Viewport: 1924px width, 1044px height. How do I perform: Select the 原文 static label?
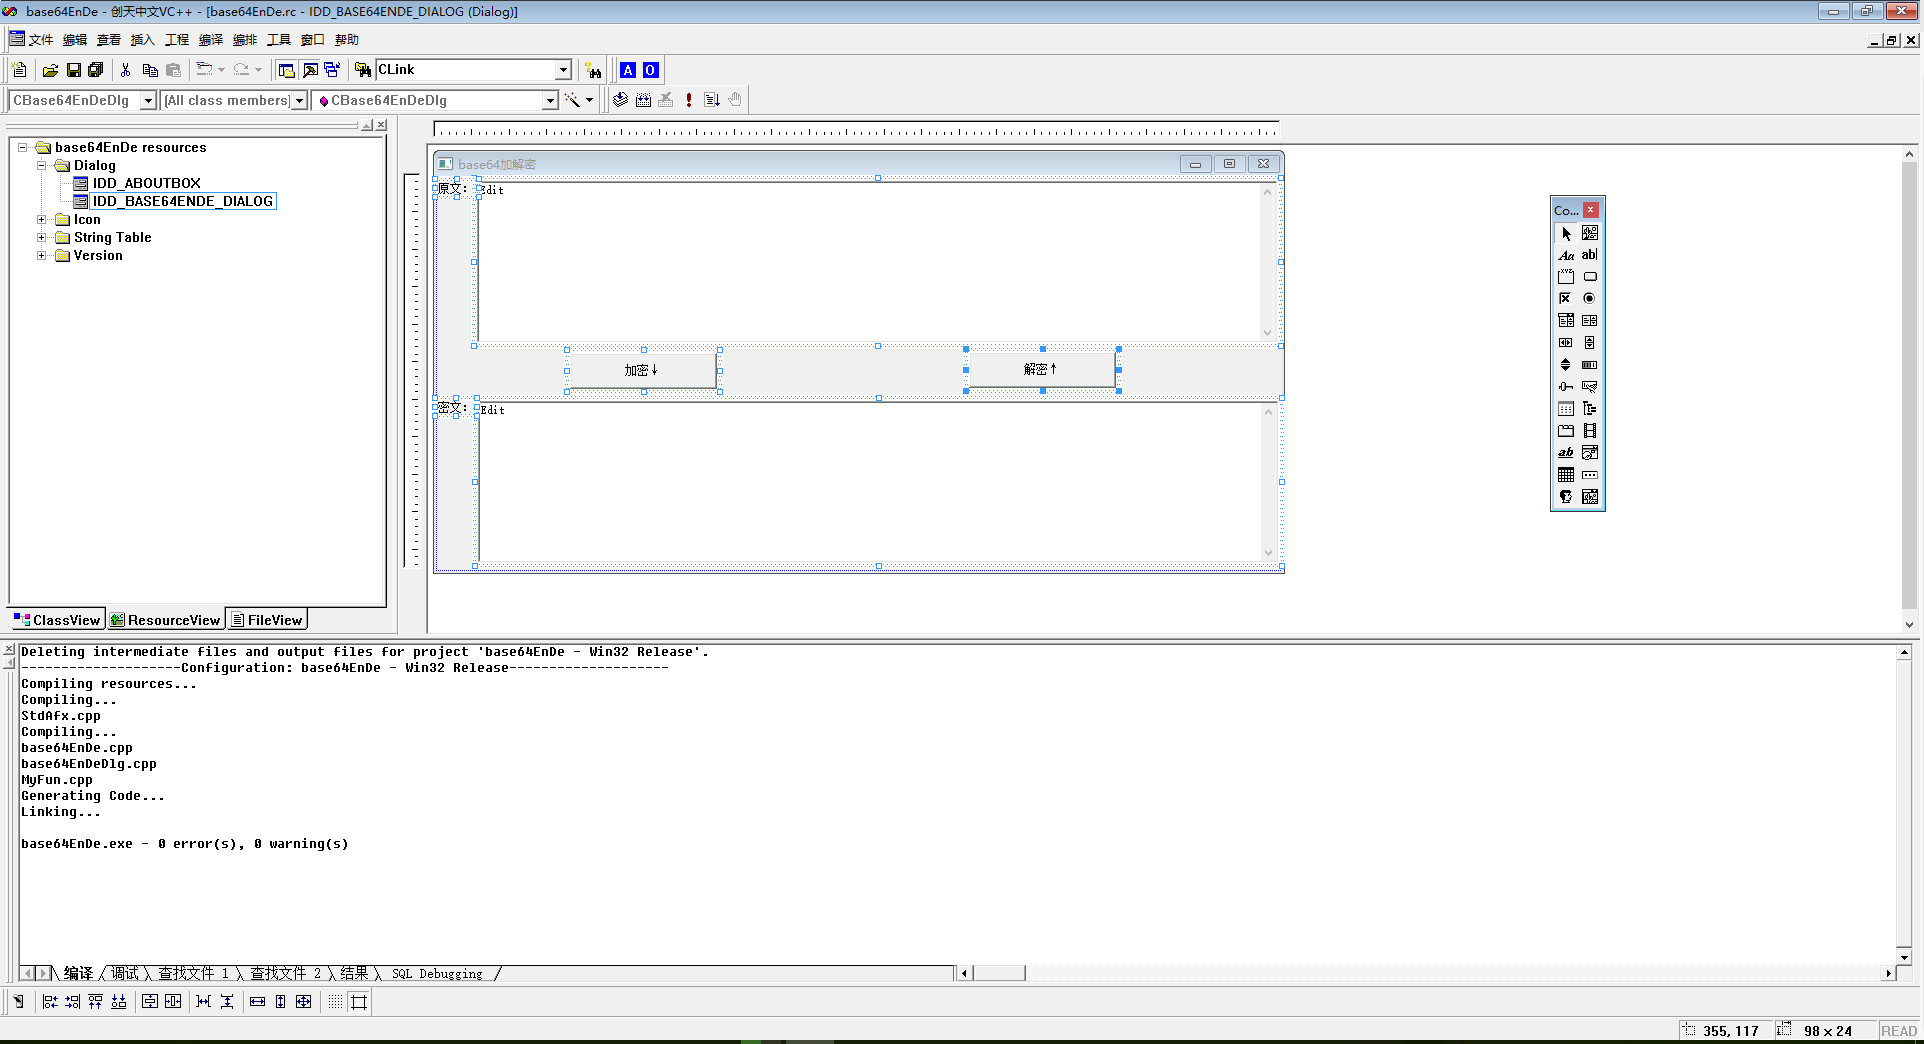tap(452, 188)
